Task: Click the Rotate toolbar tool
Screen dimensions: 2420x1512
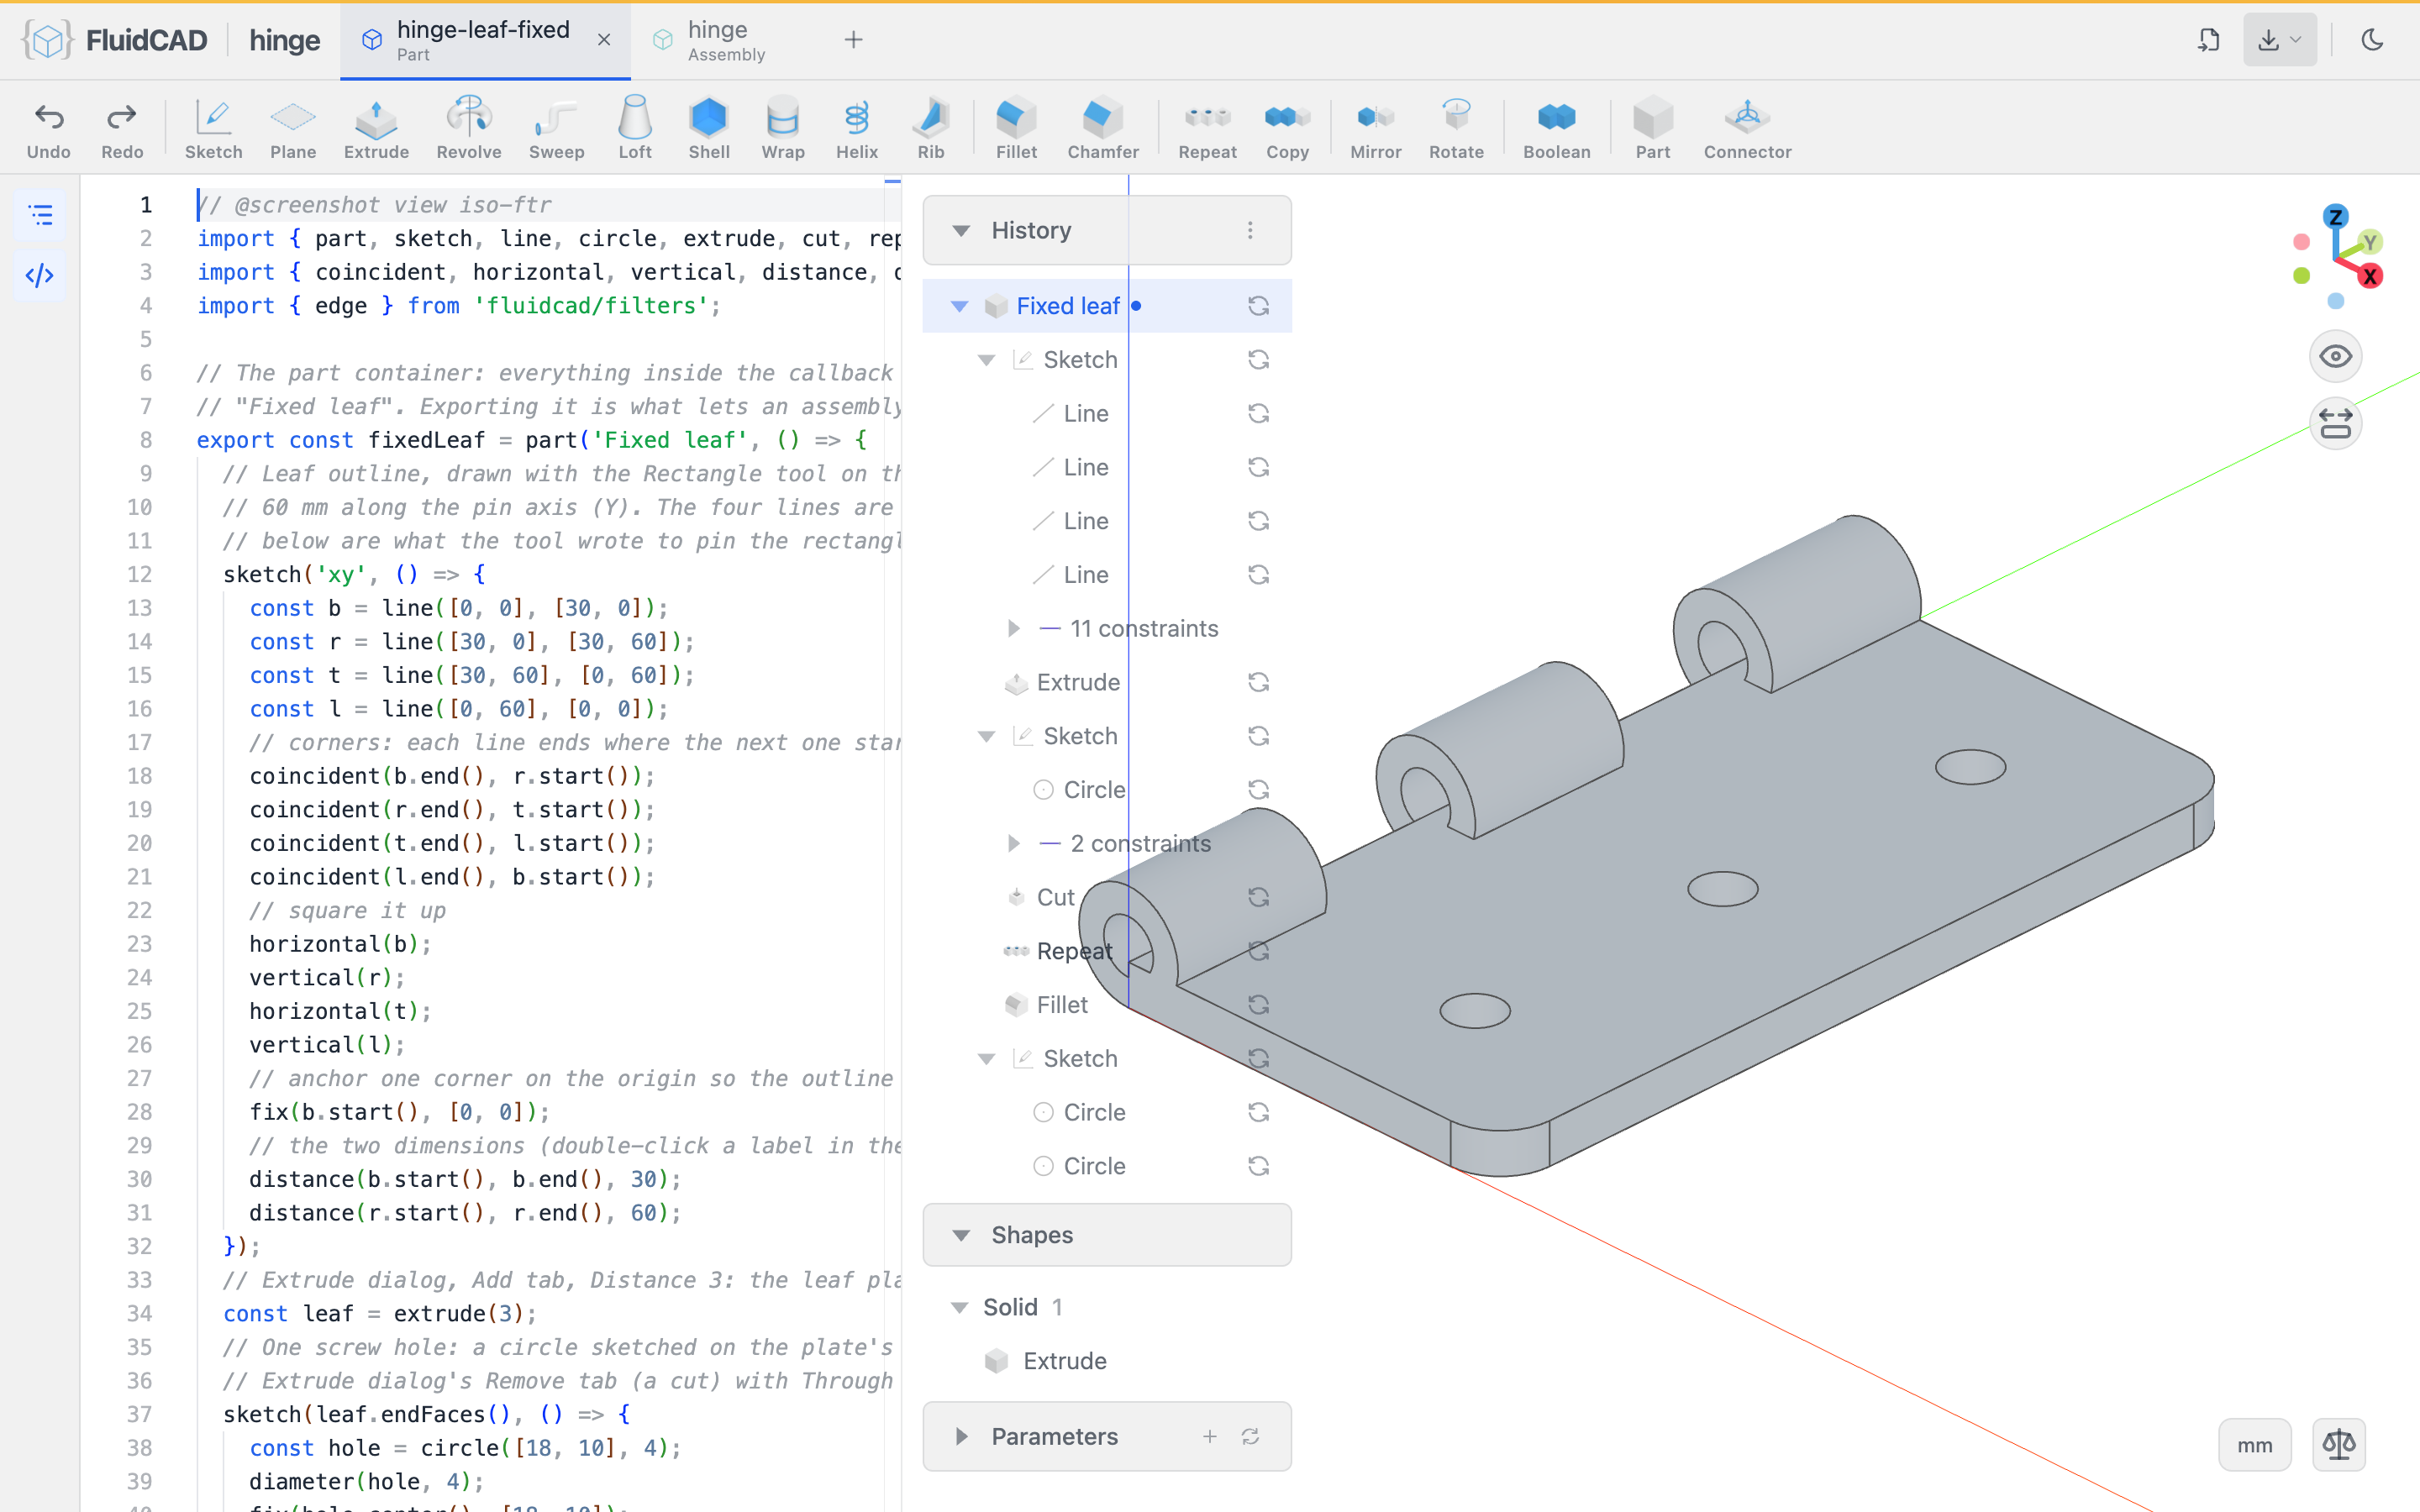Action: [x=1456, y=128]
